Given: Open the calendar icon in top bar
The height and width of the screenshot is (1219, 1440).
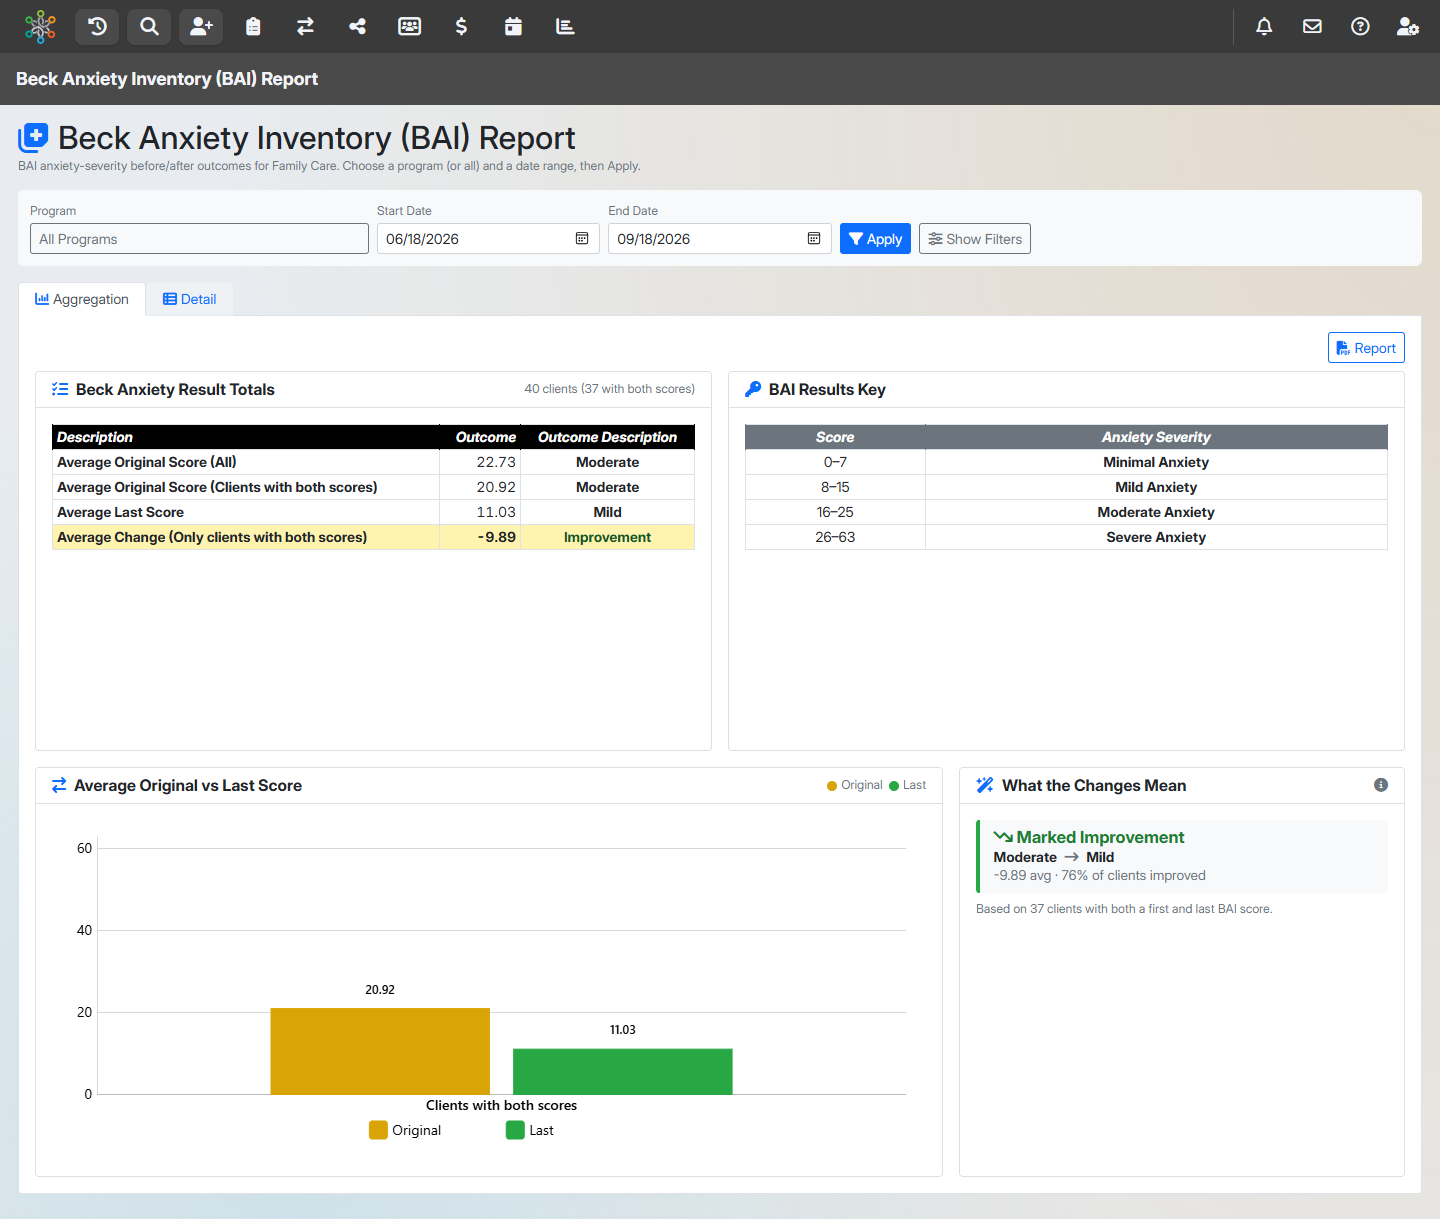Looking at the screenshot, I should (x=513, y=27).
